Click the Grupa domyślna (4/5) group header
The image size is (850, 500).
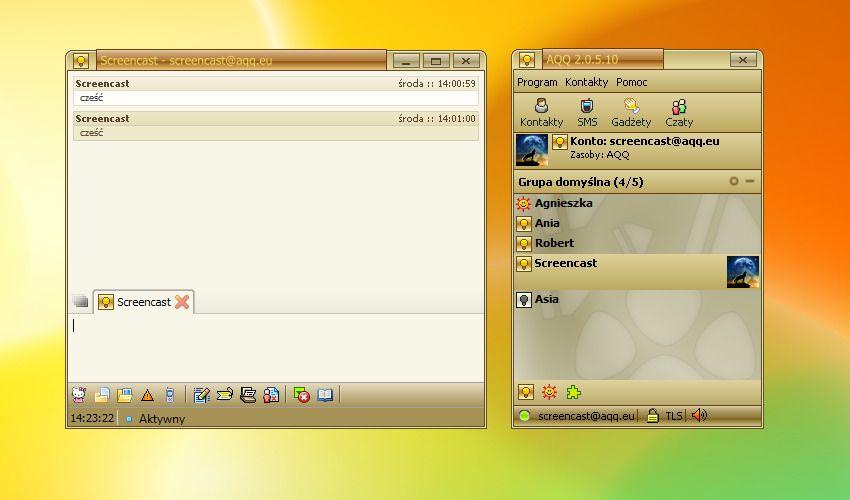coord(637,182)
